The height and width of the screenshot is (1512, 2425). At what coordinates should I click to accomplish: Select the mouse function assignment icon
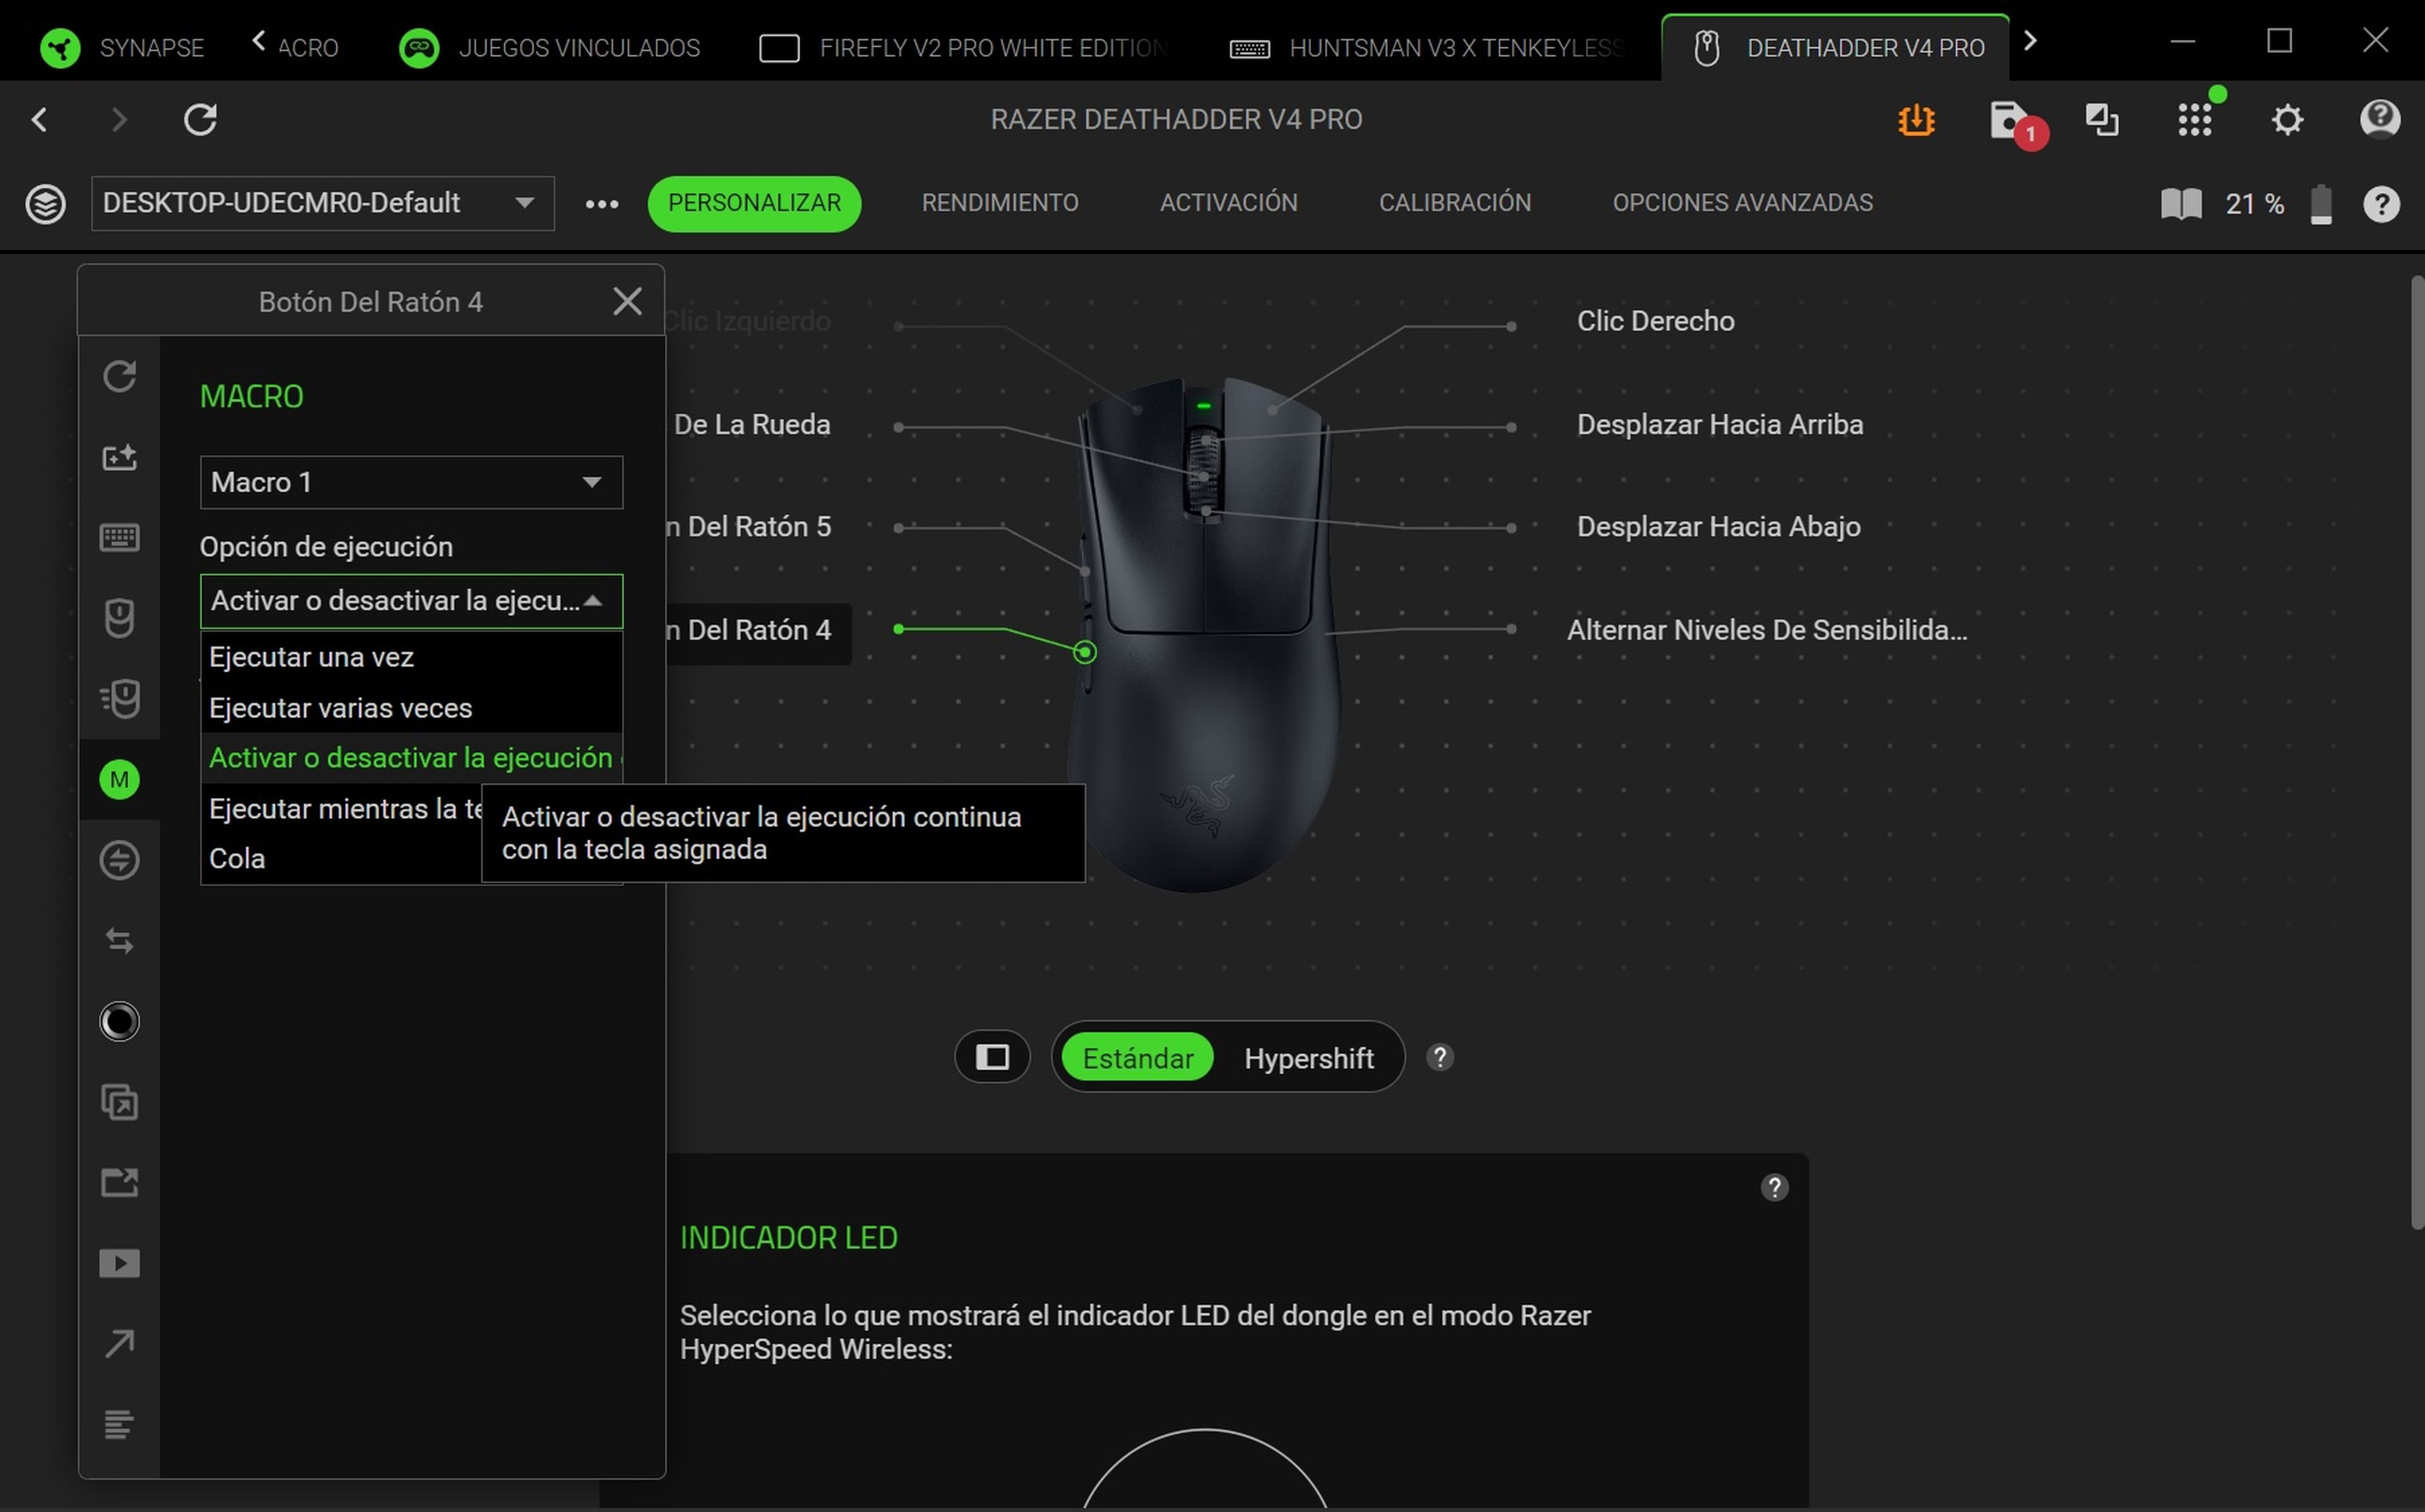coord(119,618)
